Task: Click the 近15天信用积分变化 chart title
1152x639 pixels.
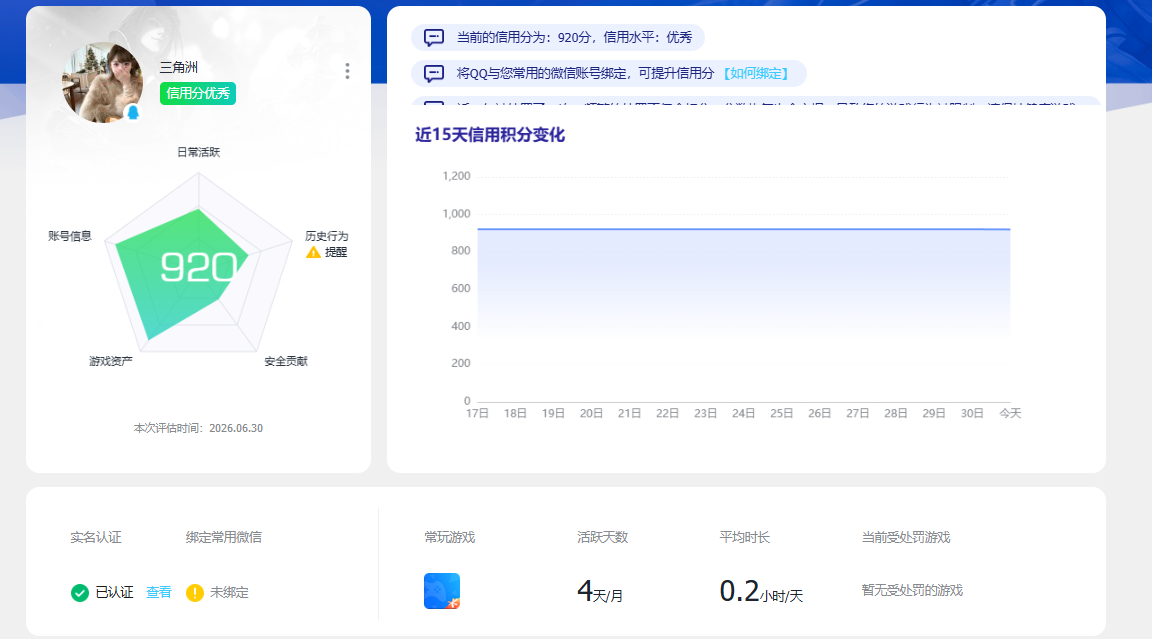Action: point(490,135)
